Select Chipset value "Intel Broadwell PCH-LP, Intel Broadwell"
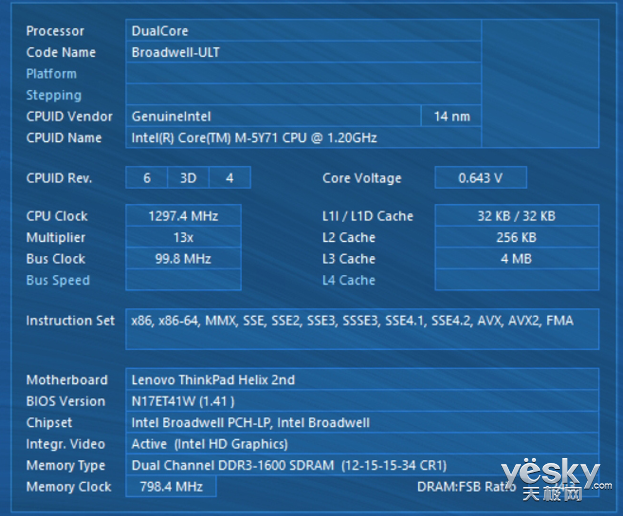The height and width of the screenshot is (516, 623). click(x=362, y=422)
